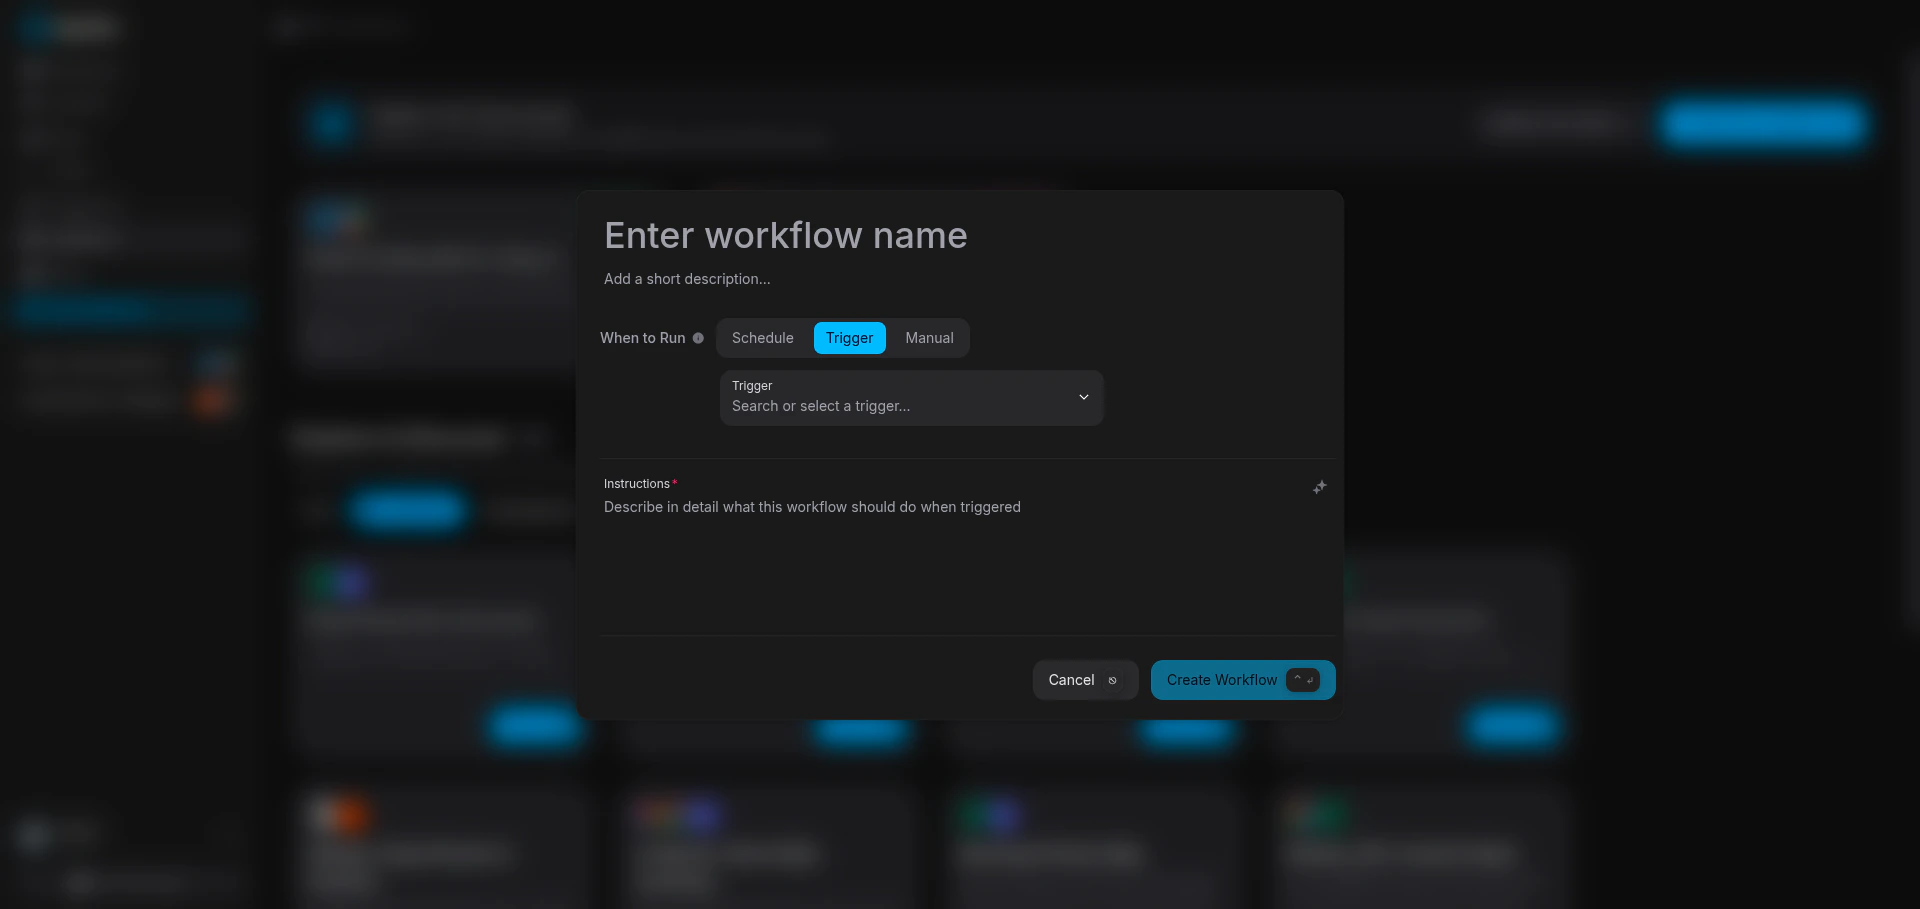The height and width of the screenshot is (909, 1920).
Task: Click the "Enter workflow name" field
Action: (x=785, y=236)
